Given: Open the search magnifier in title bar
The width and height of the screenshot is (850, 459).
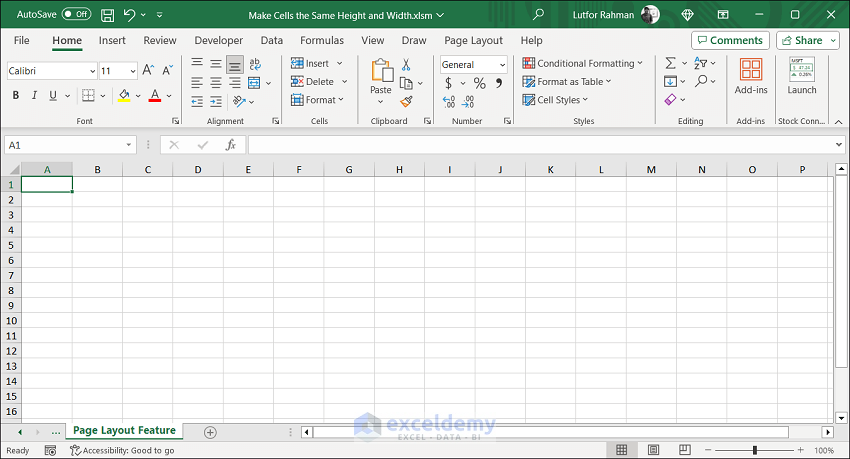Looking at the screenshot, I should click(x=538, y=15).
